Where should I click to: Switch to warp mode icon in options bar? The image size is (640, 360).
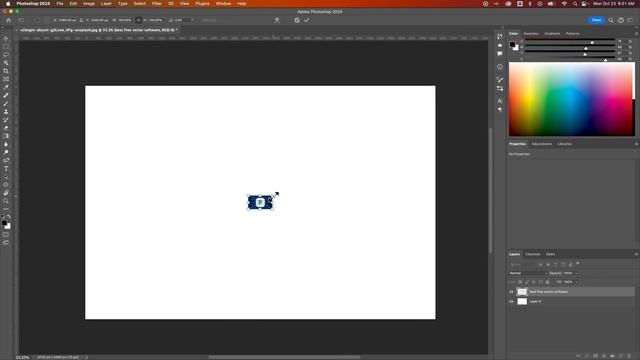pos(277,20)
